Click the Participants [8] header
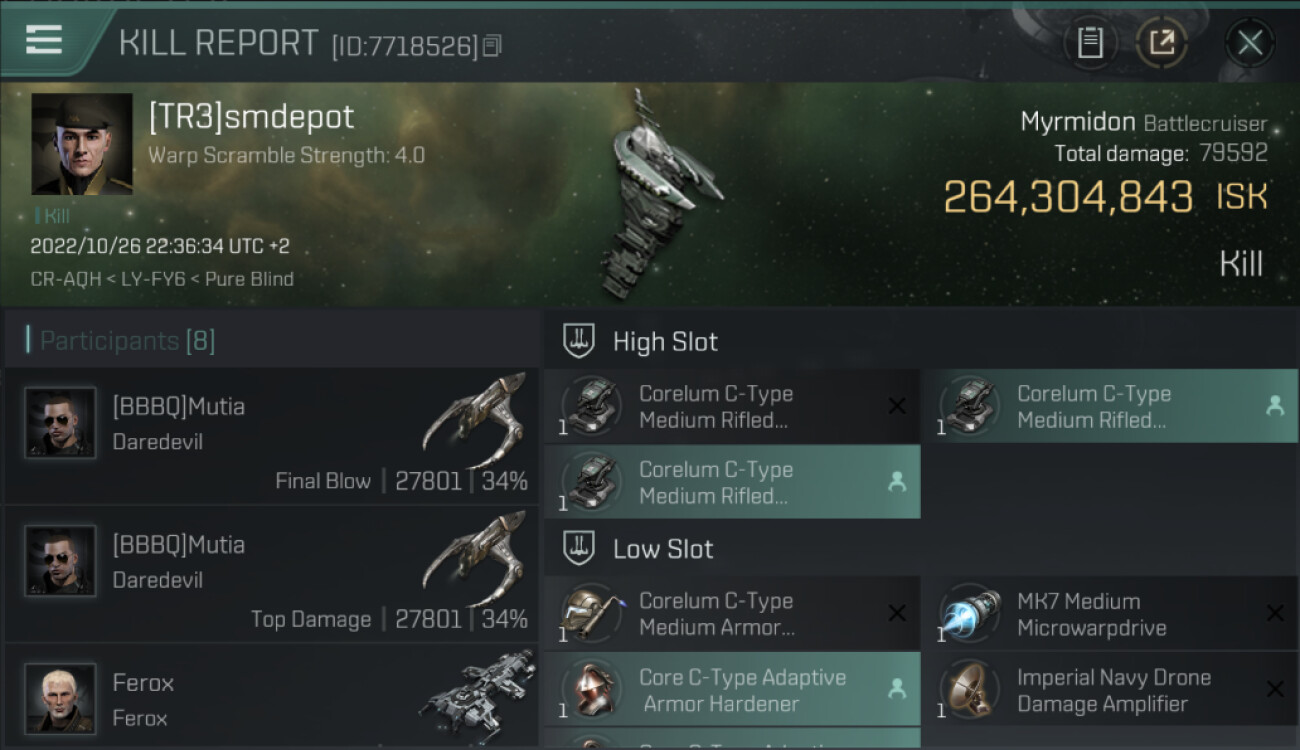 click(127, 341)
